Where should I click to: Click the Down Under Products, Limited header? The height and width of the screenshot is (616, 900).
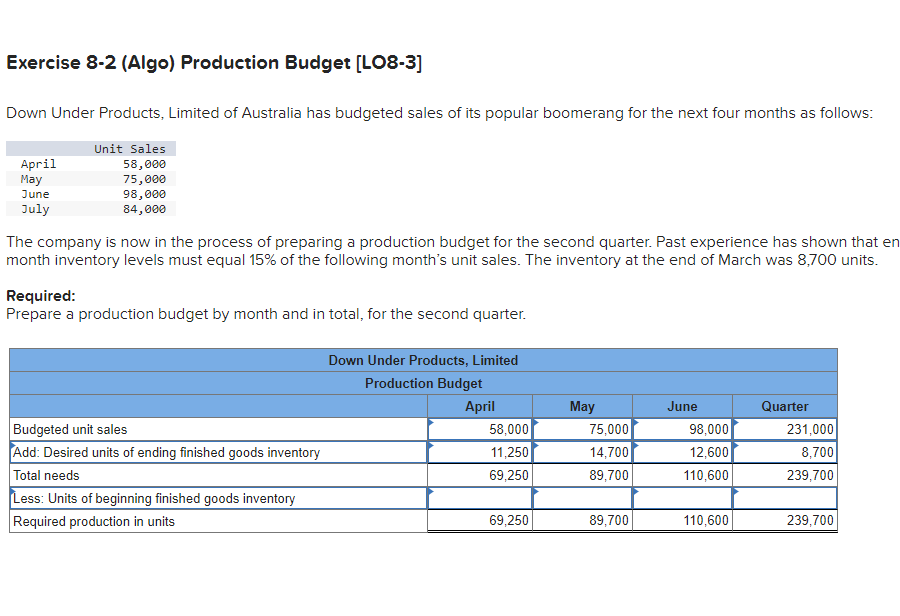pyautogui.click(x=423, y=360)
